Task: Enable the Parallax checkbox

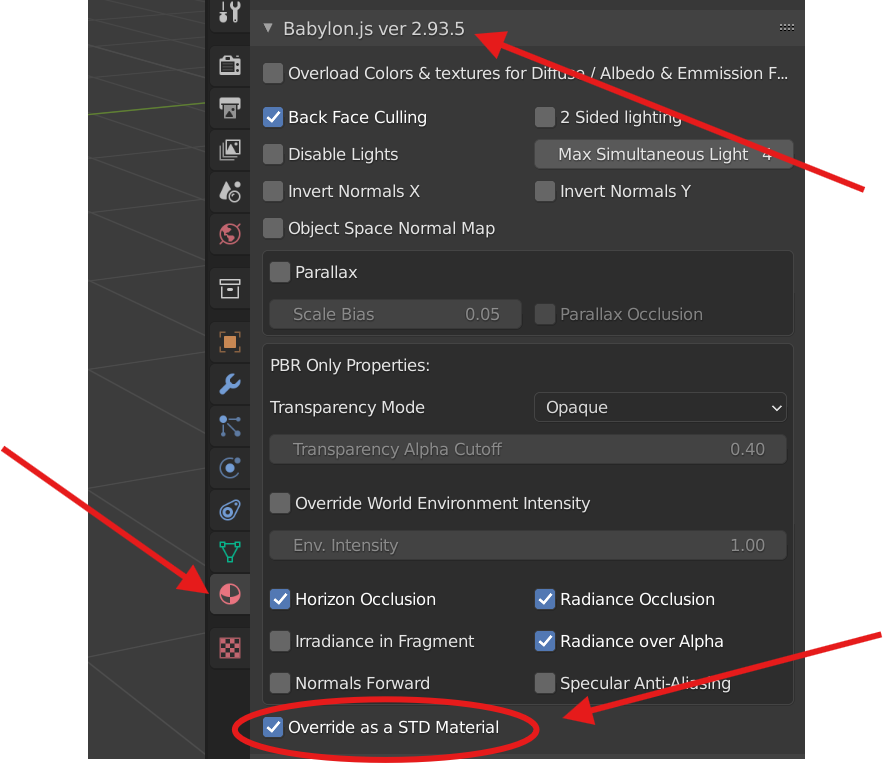Action: pyautogui.click(x=280, y=273)
